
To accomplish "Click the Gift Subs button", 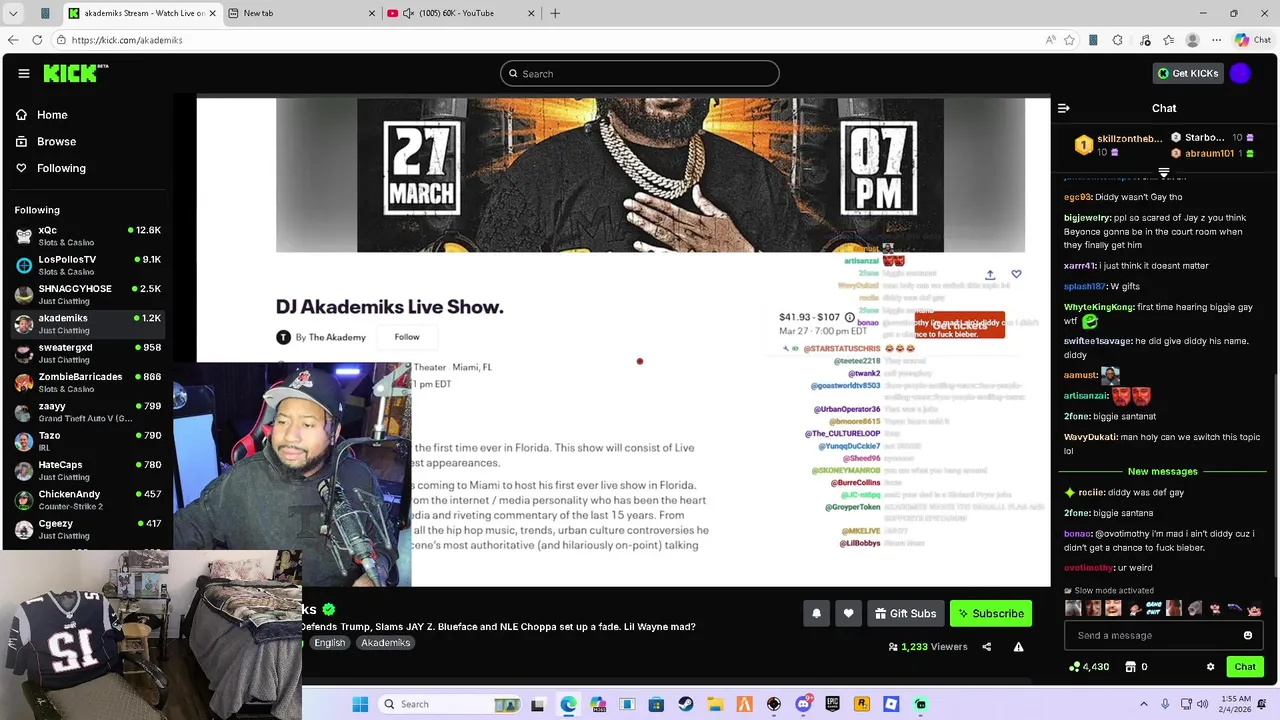I will pos(906,613).
